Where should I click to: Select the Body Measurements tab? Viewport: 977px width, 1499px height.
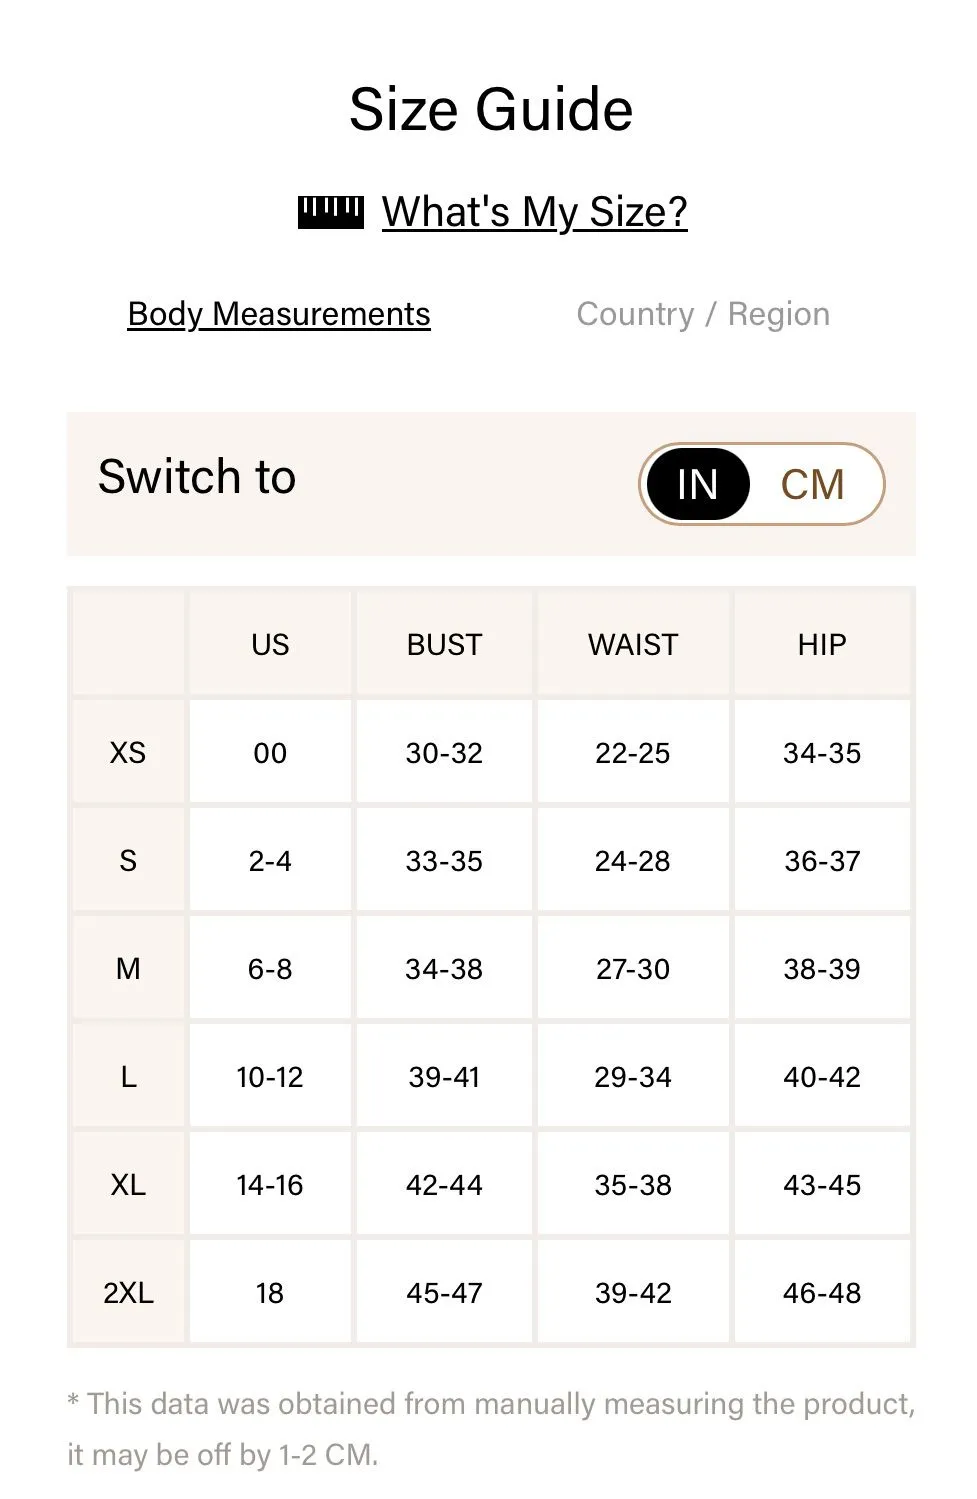[279, 314]
